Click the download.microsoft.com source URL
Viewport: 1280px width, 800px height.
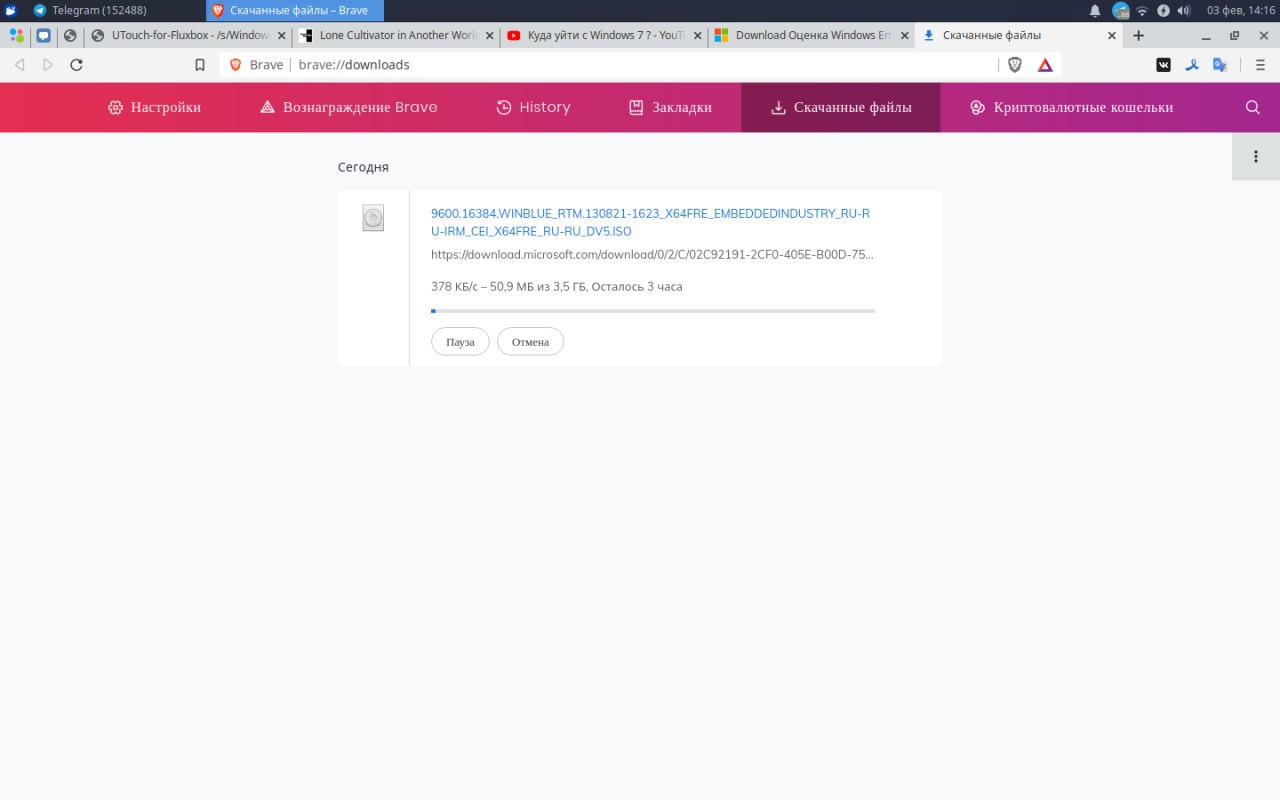click(x=652, y=254)
